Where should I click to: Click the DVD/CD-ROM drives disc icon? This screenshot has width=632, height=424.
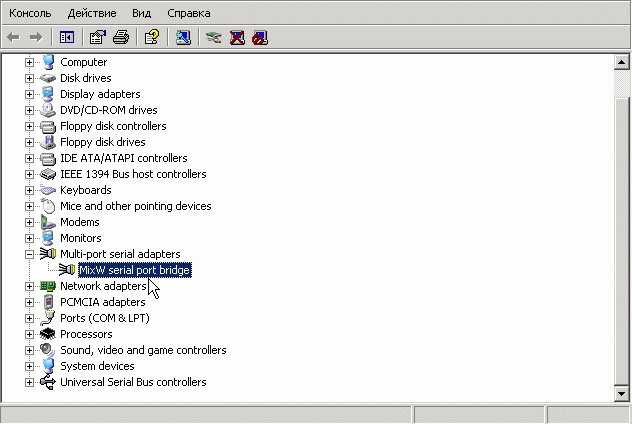coord(48,110)
